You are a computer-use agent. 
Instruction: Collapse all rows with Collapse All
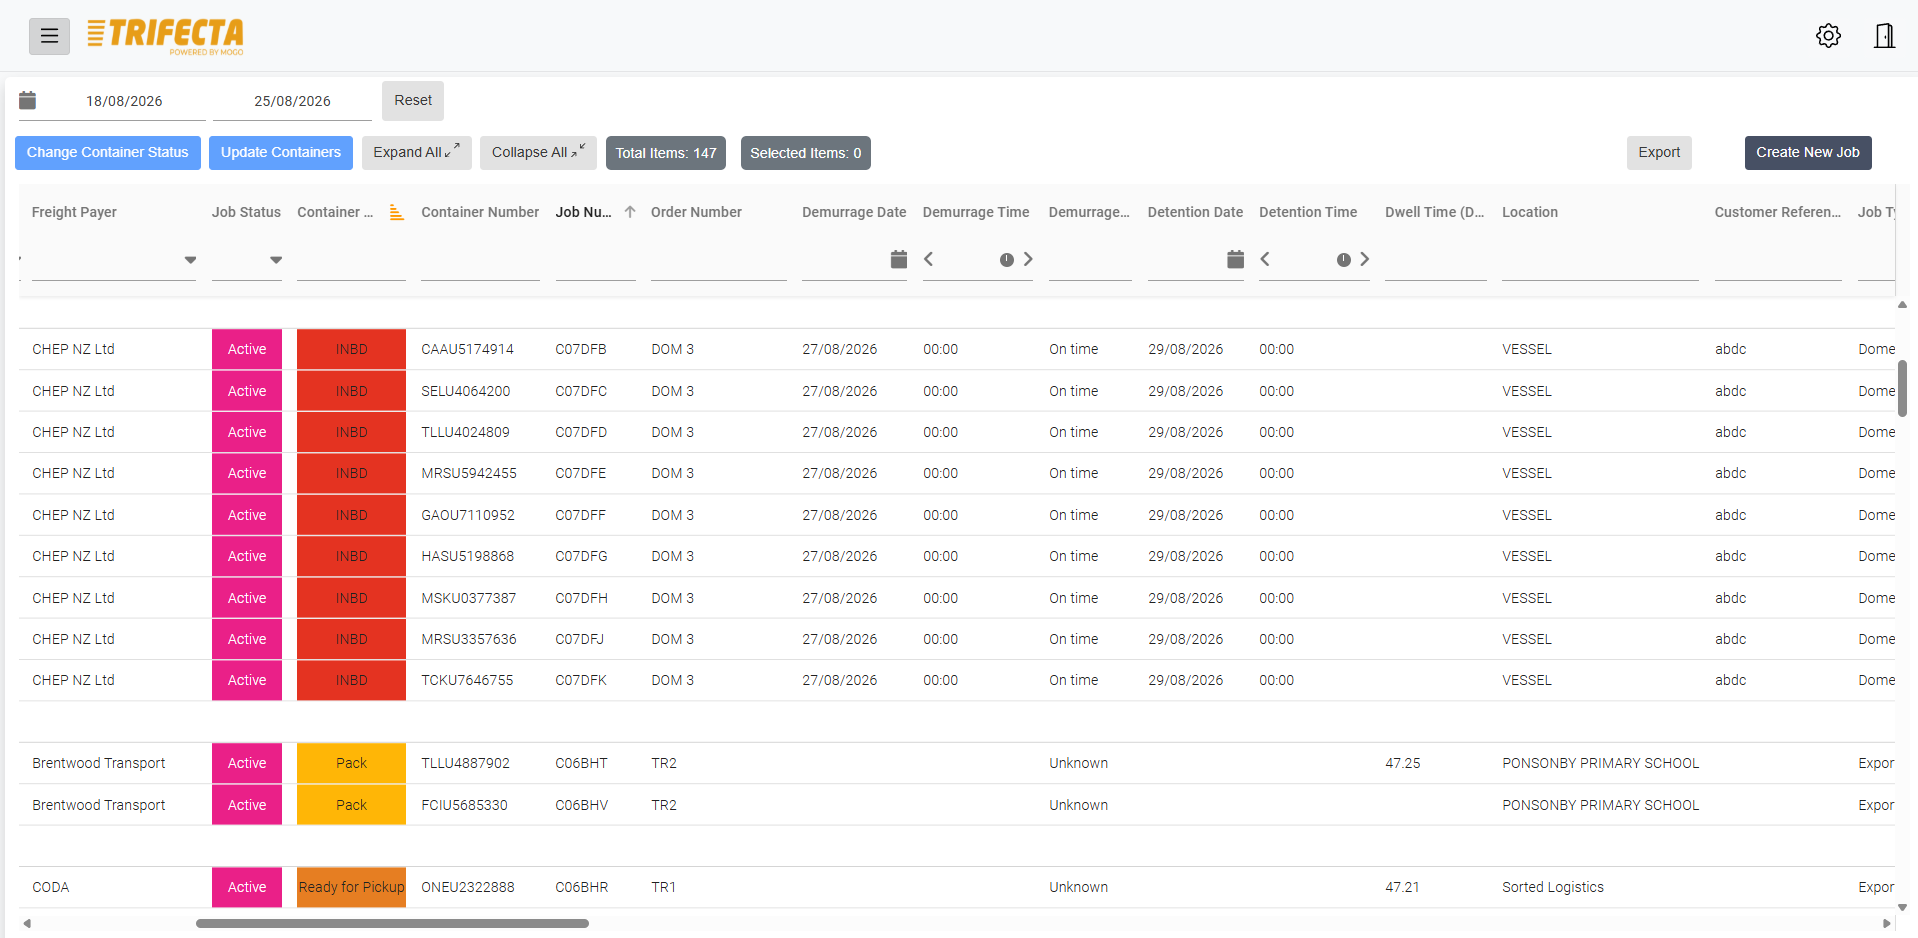pyautogui.click(x=538, y=153)
